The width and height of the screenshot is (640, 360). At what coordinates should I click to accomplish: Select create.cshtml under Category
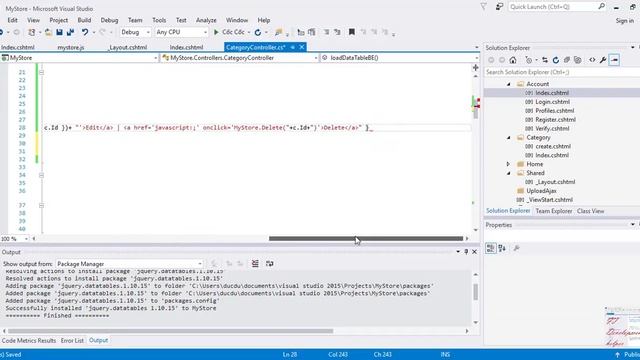(x=553, y=147)
